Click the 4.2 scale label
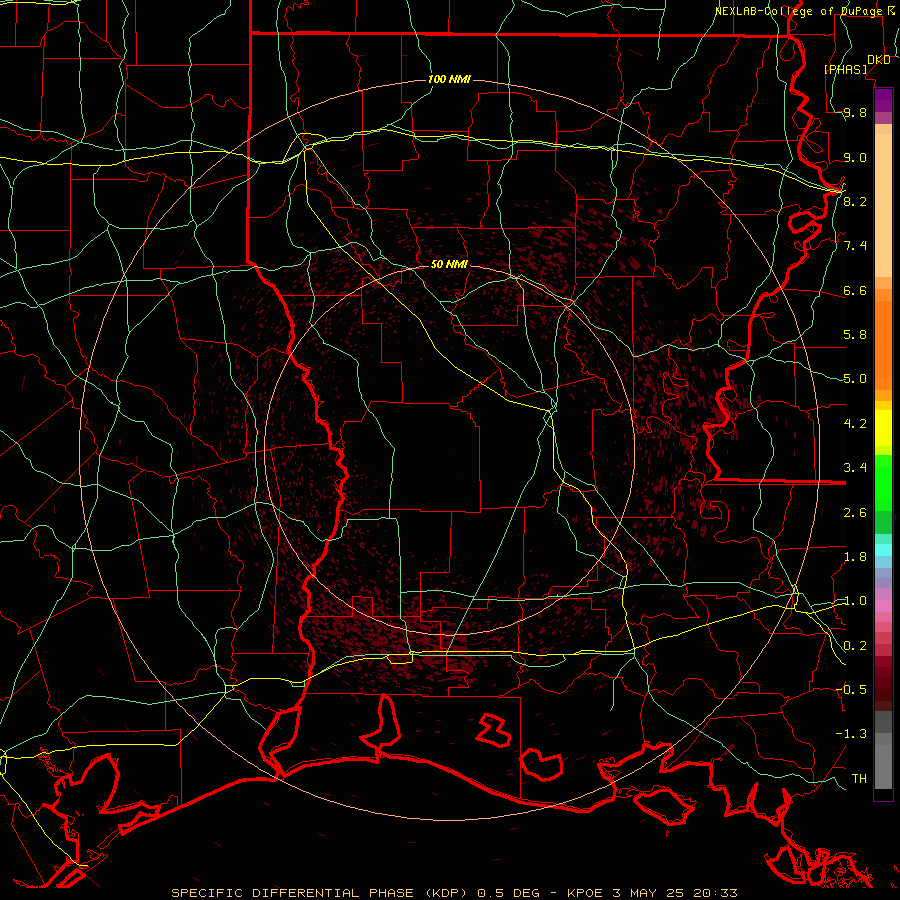This screenshot has width=900, height=900. click(855, 424)
